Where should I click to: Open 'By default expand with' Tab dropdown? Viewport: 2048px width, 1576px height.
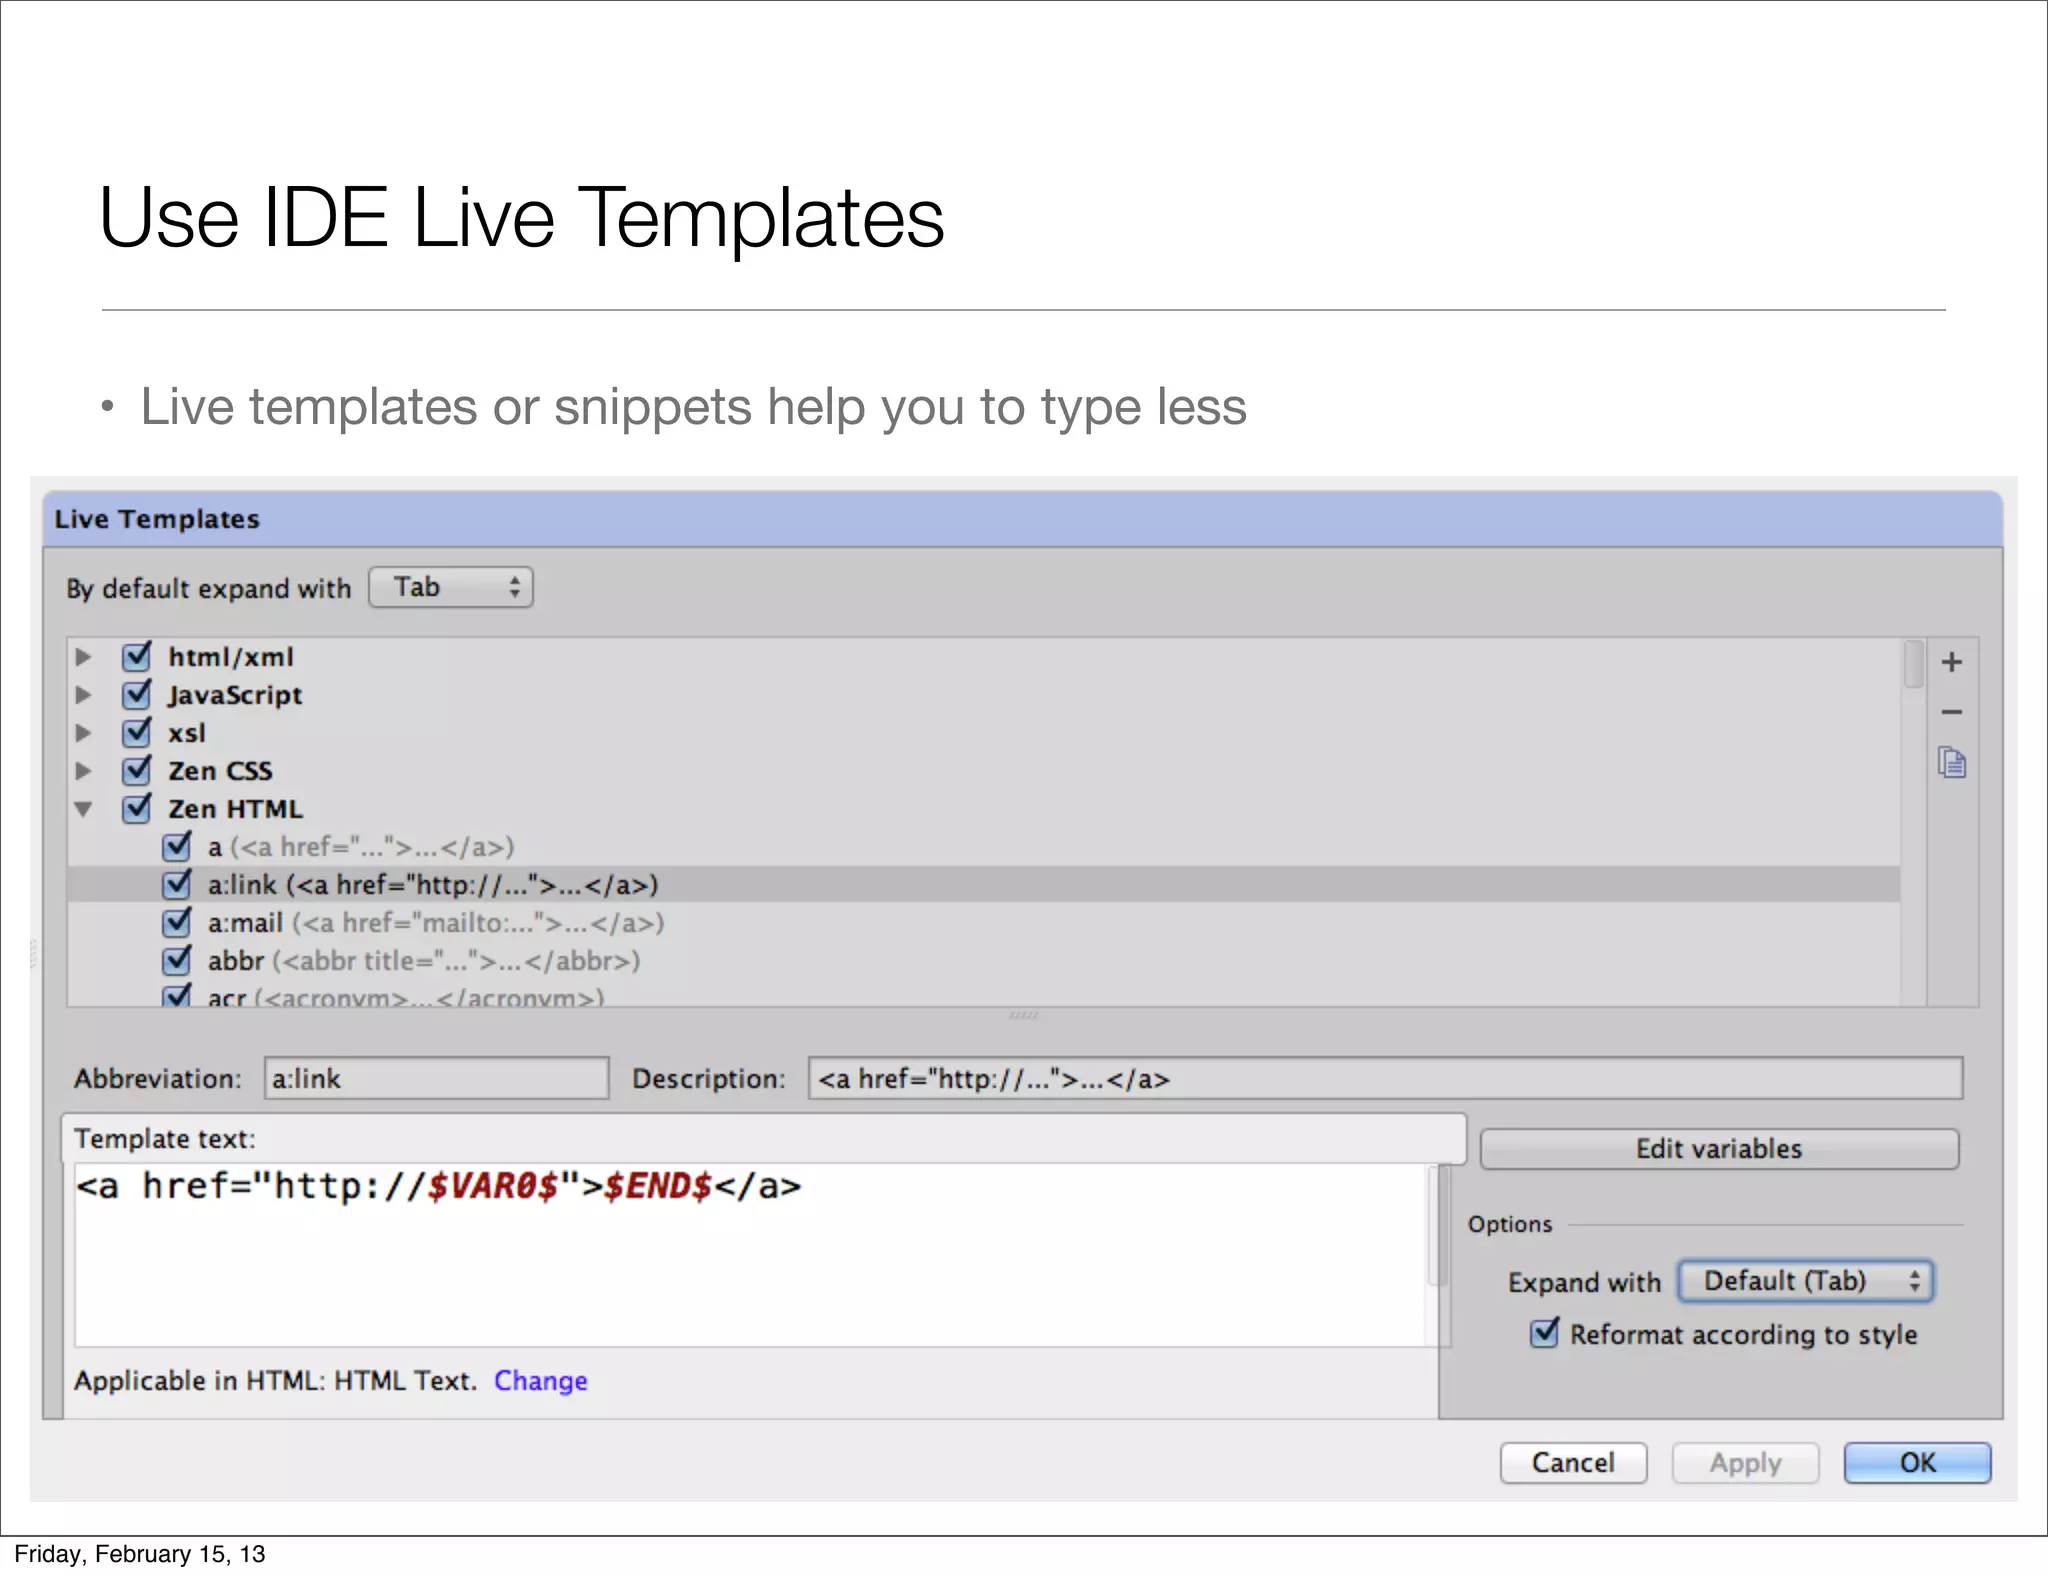coord(451,587)
